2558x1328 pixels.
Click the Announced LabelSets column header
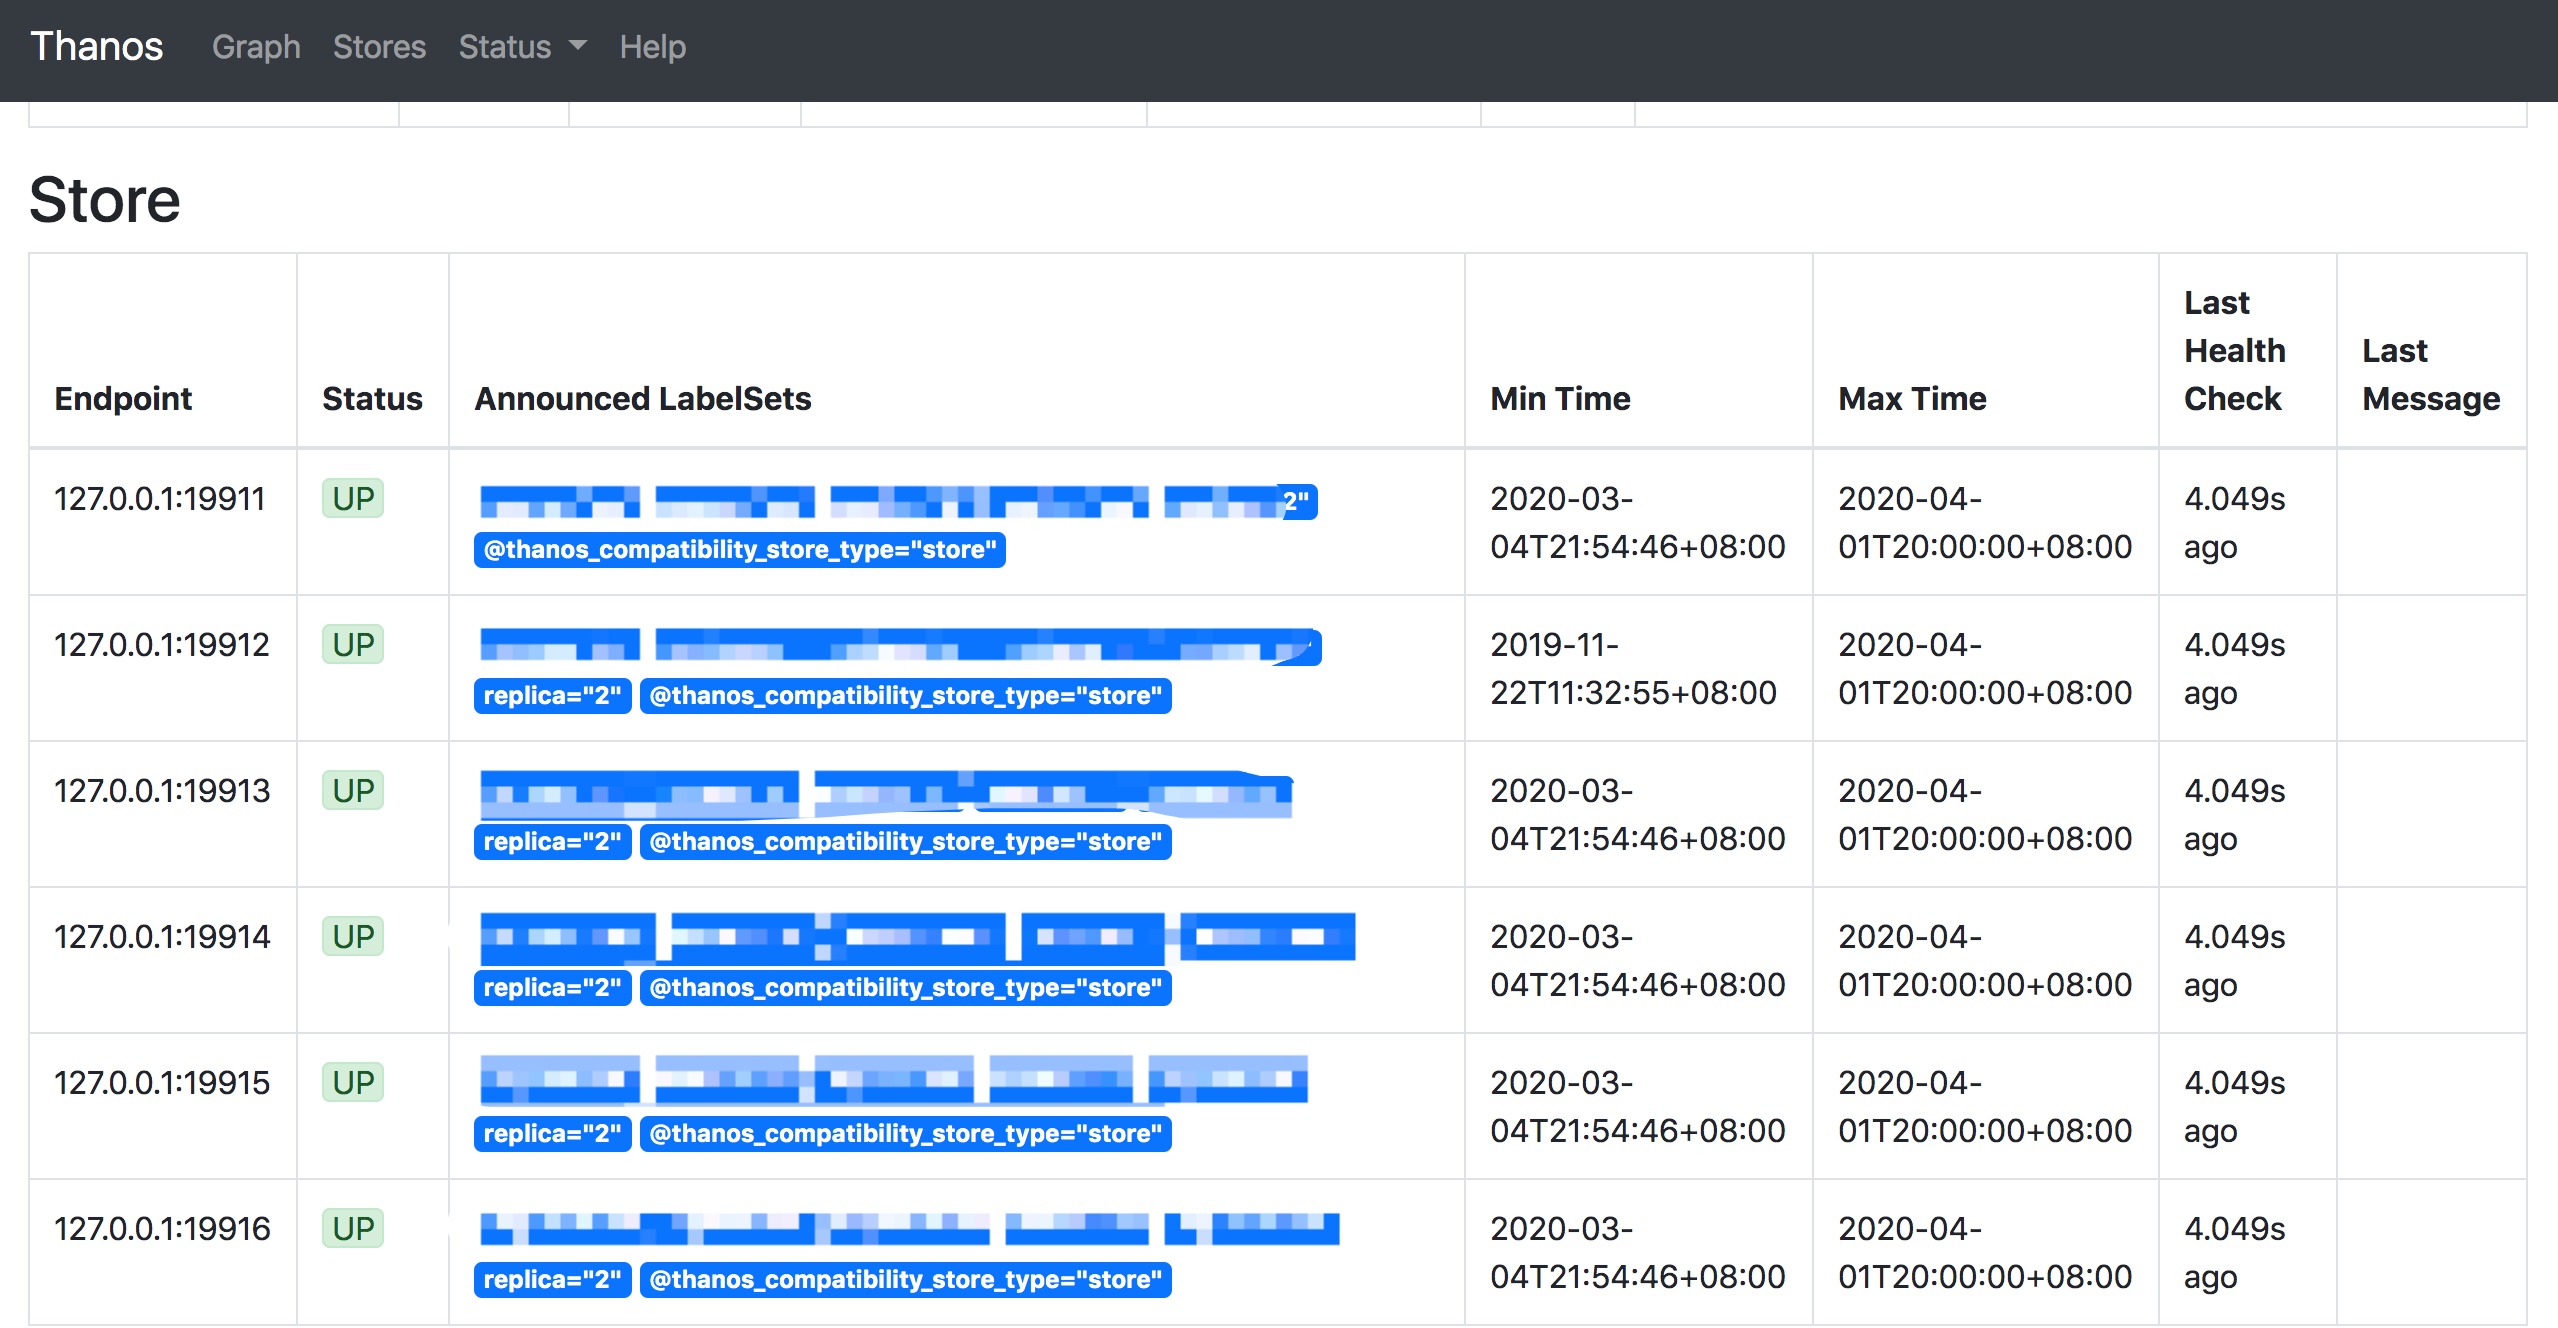click(642, 399)
